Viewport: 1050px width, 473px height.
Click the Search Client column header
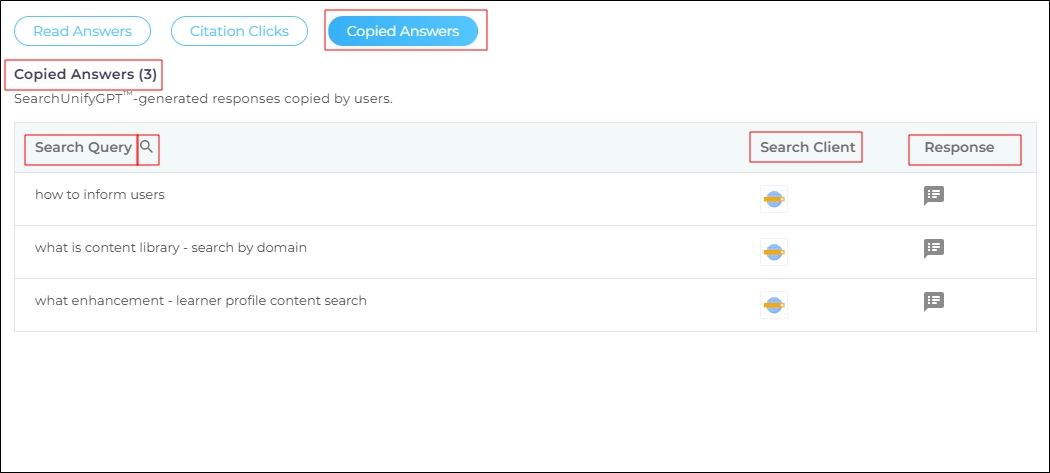(807, 147)
